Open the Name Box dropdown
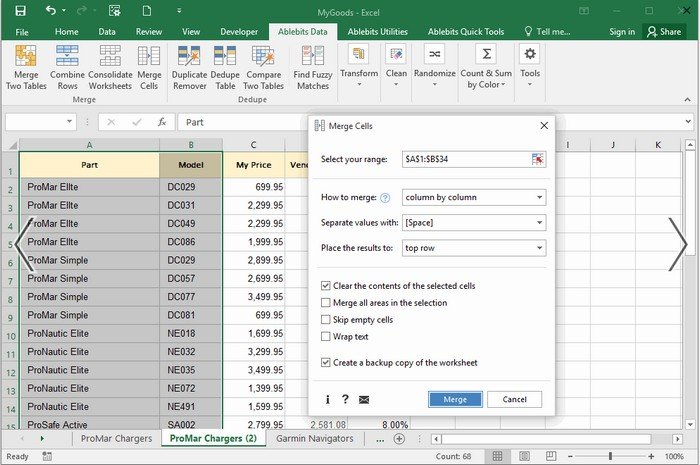The image size is (700, 465). 69,121
